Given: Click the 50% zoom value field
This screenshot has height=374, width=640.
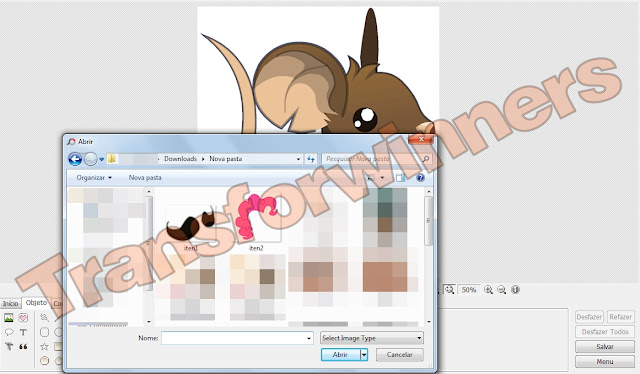Looking at the screenshot, I should coord(469,289).
